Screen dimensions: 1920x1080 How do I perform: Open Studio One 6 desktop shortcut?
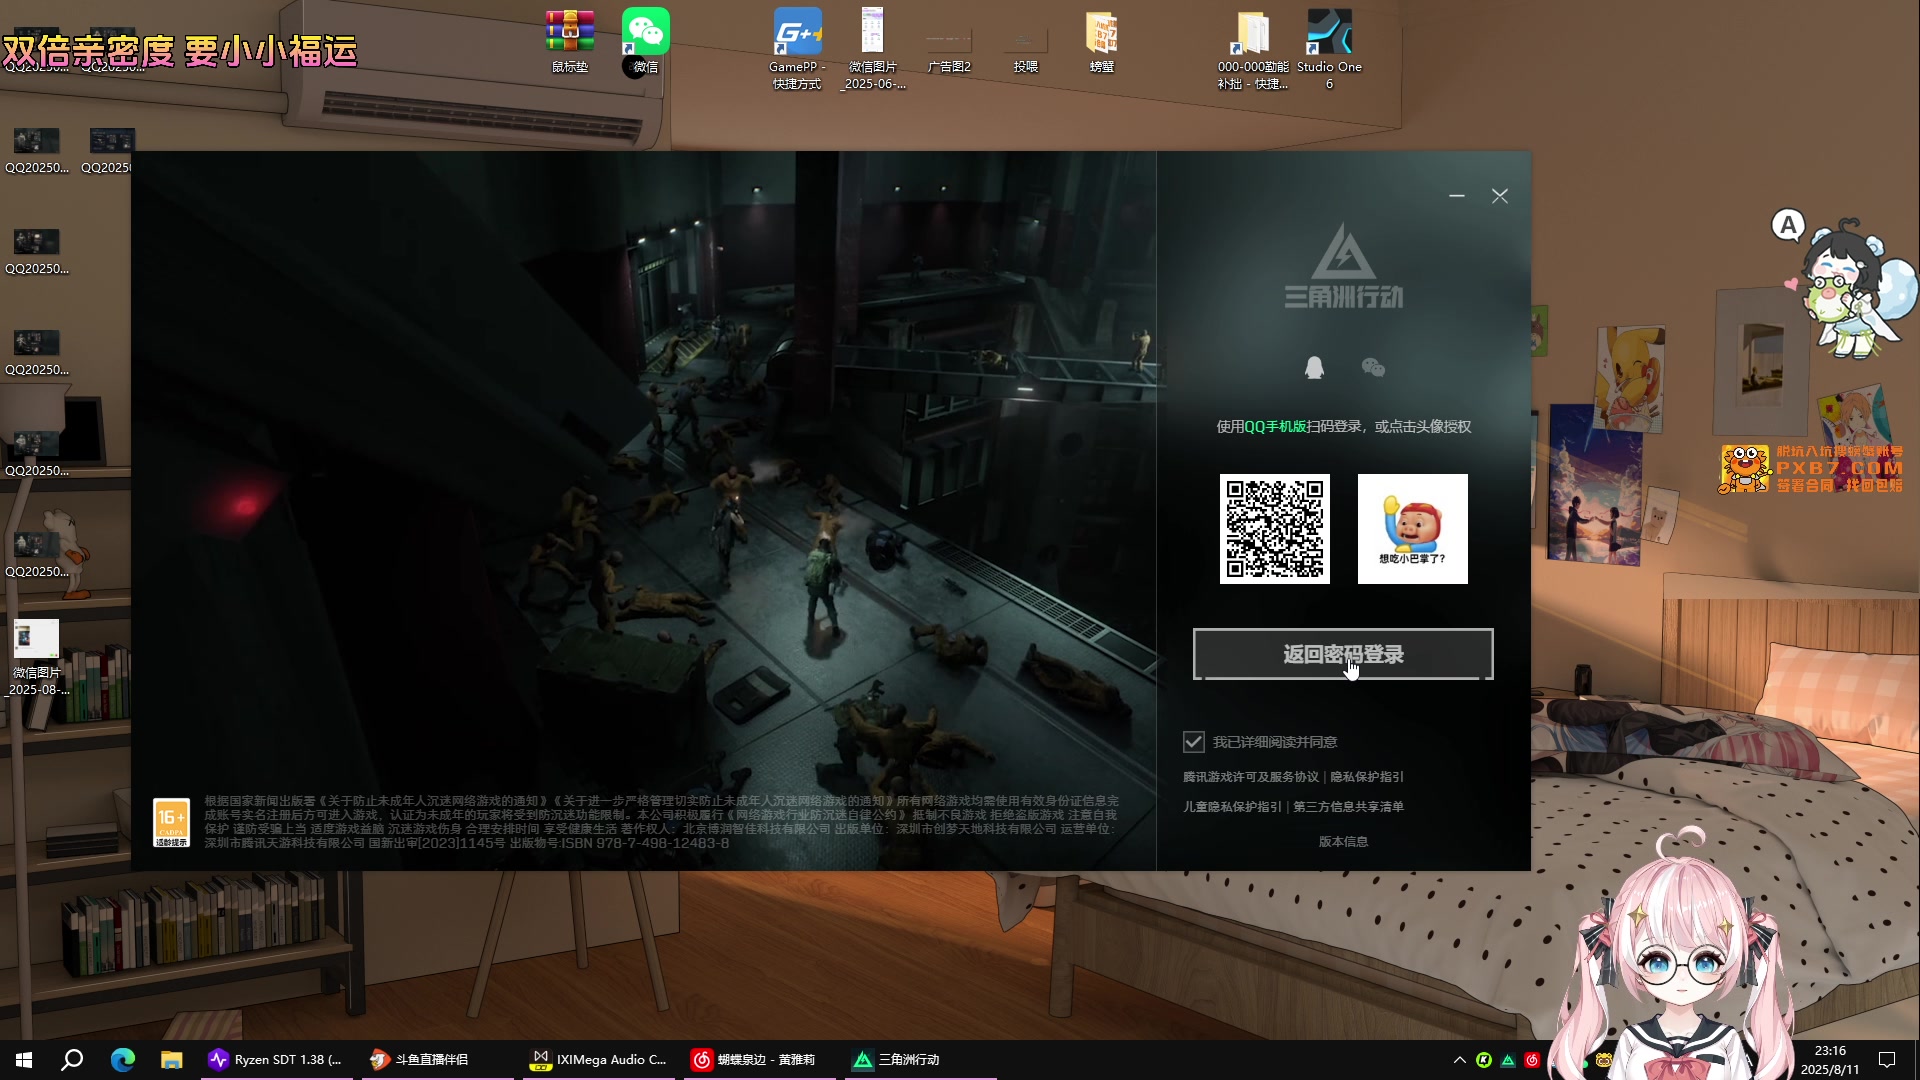point(1329,49)
